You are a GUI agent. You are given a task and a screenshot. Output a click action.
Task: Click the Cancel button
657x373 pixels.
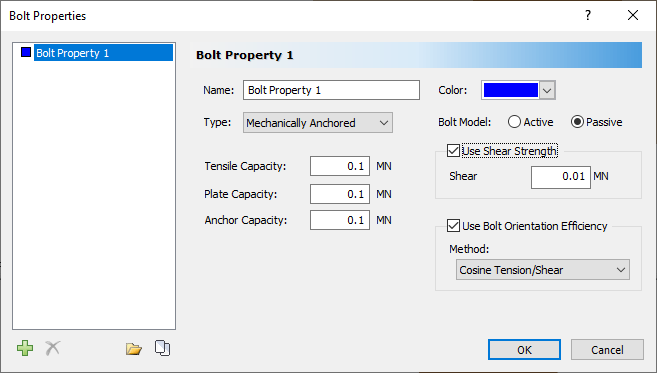[x=607, y=350]
